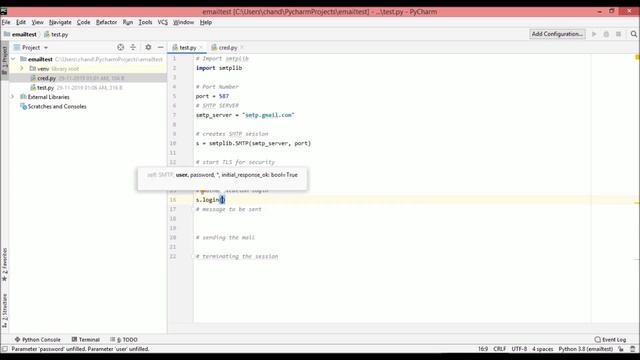Open the Refactor menu
The image size is (640, 360).
[106, 22]
